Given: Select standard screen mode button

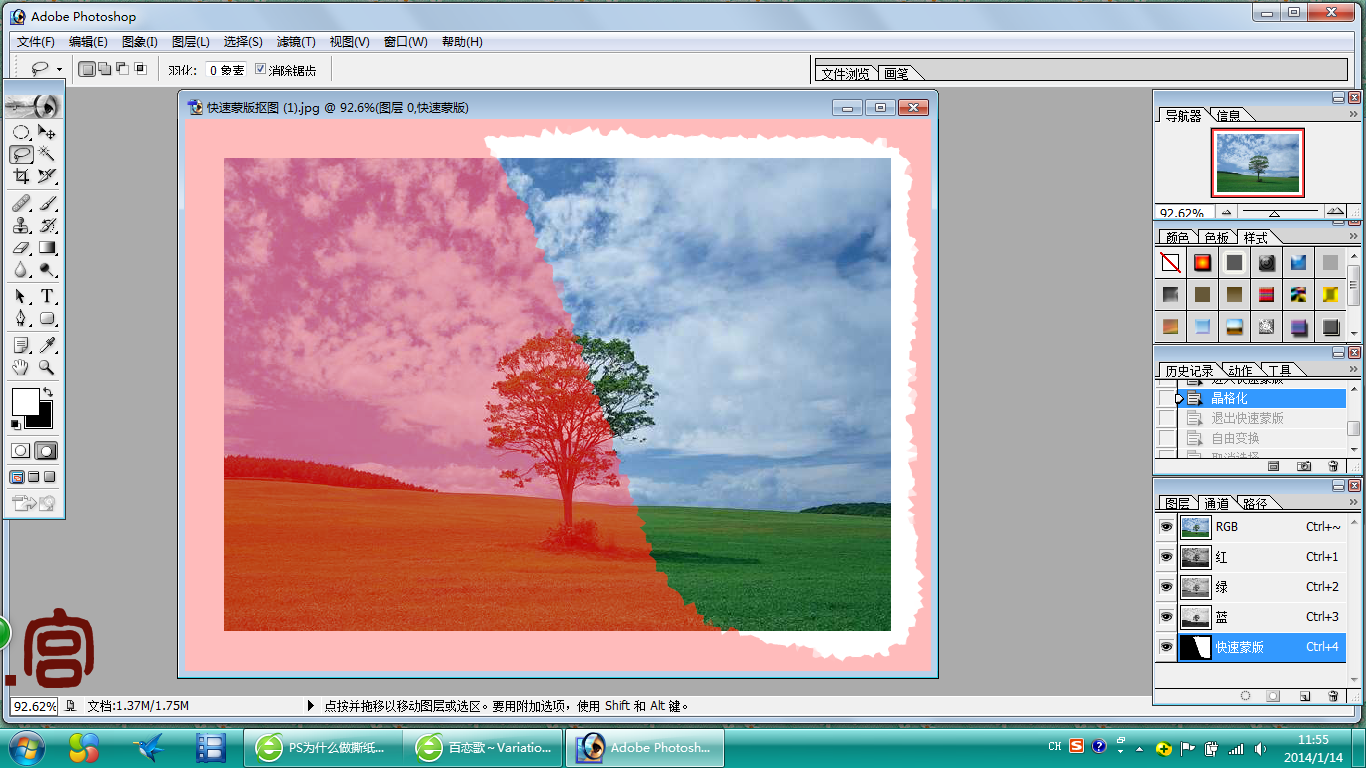Looking at the screenshot, I should pos(17,477).
